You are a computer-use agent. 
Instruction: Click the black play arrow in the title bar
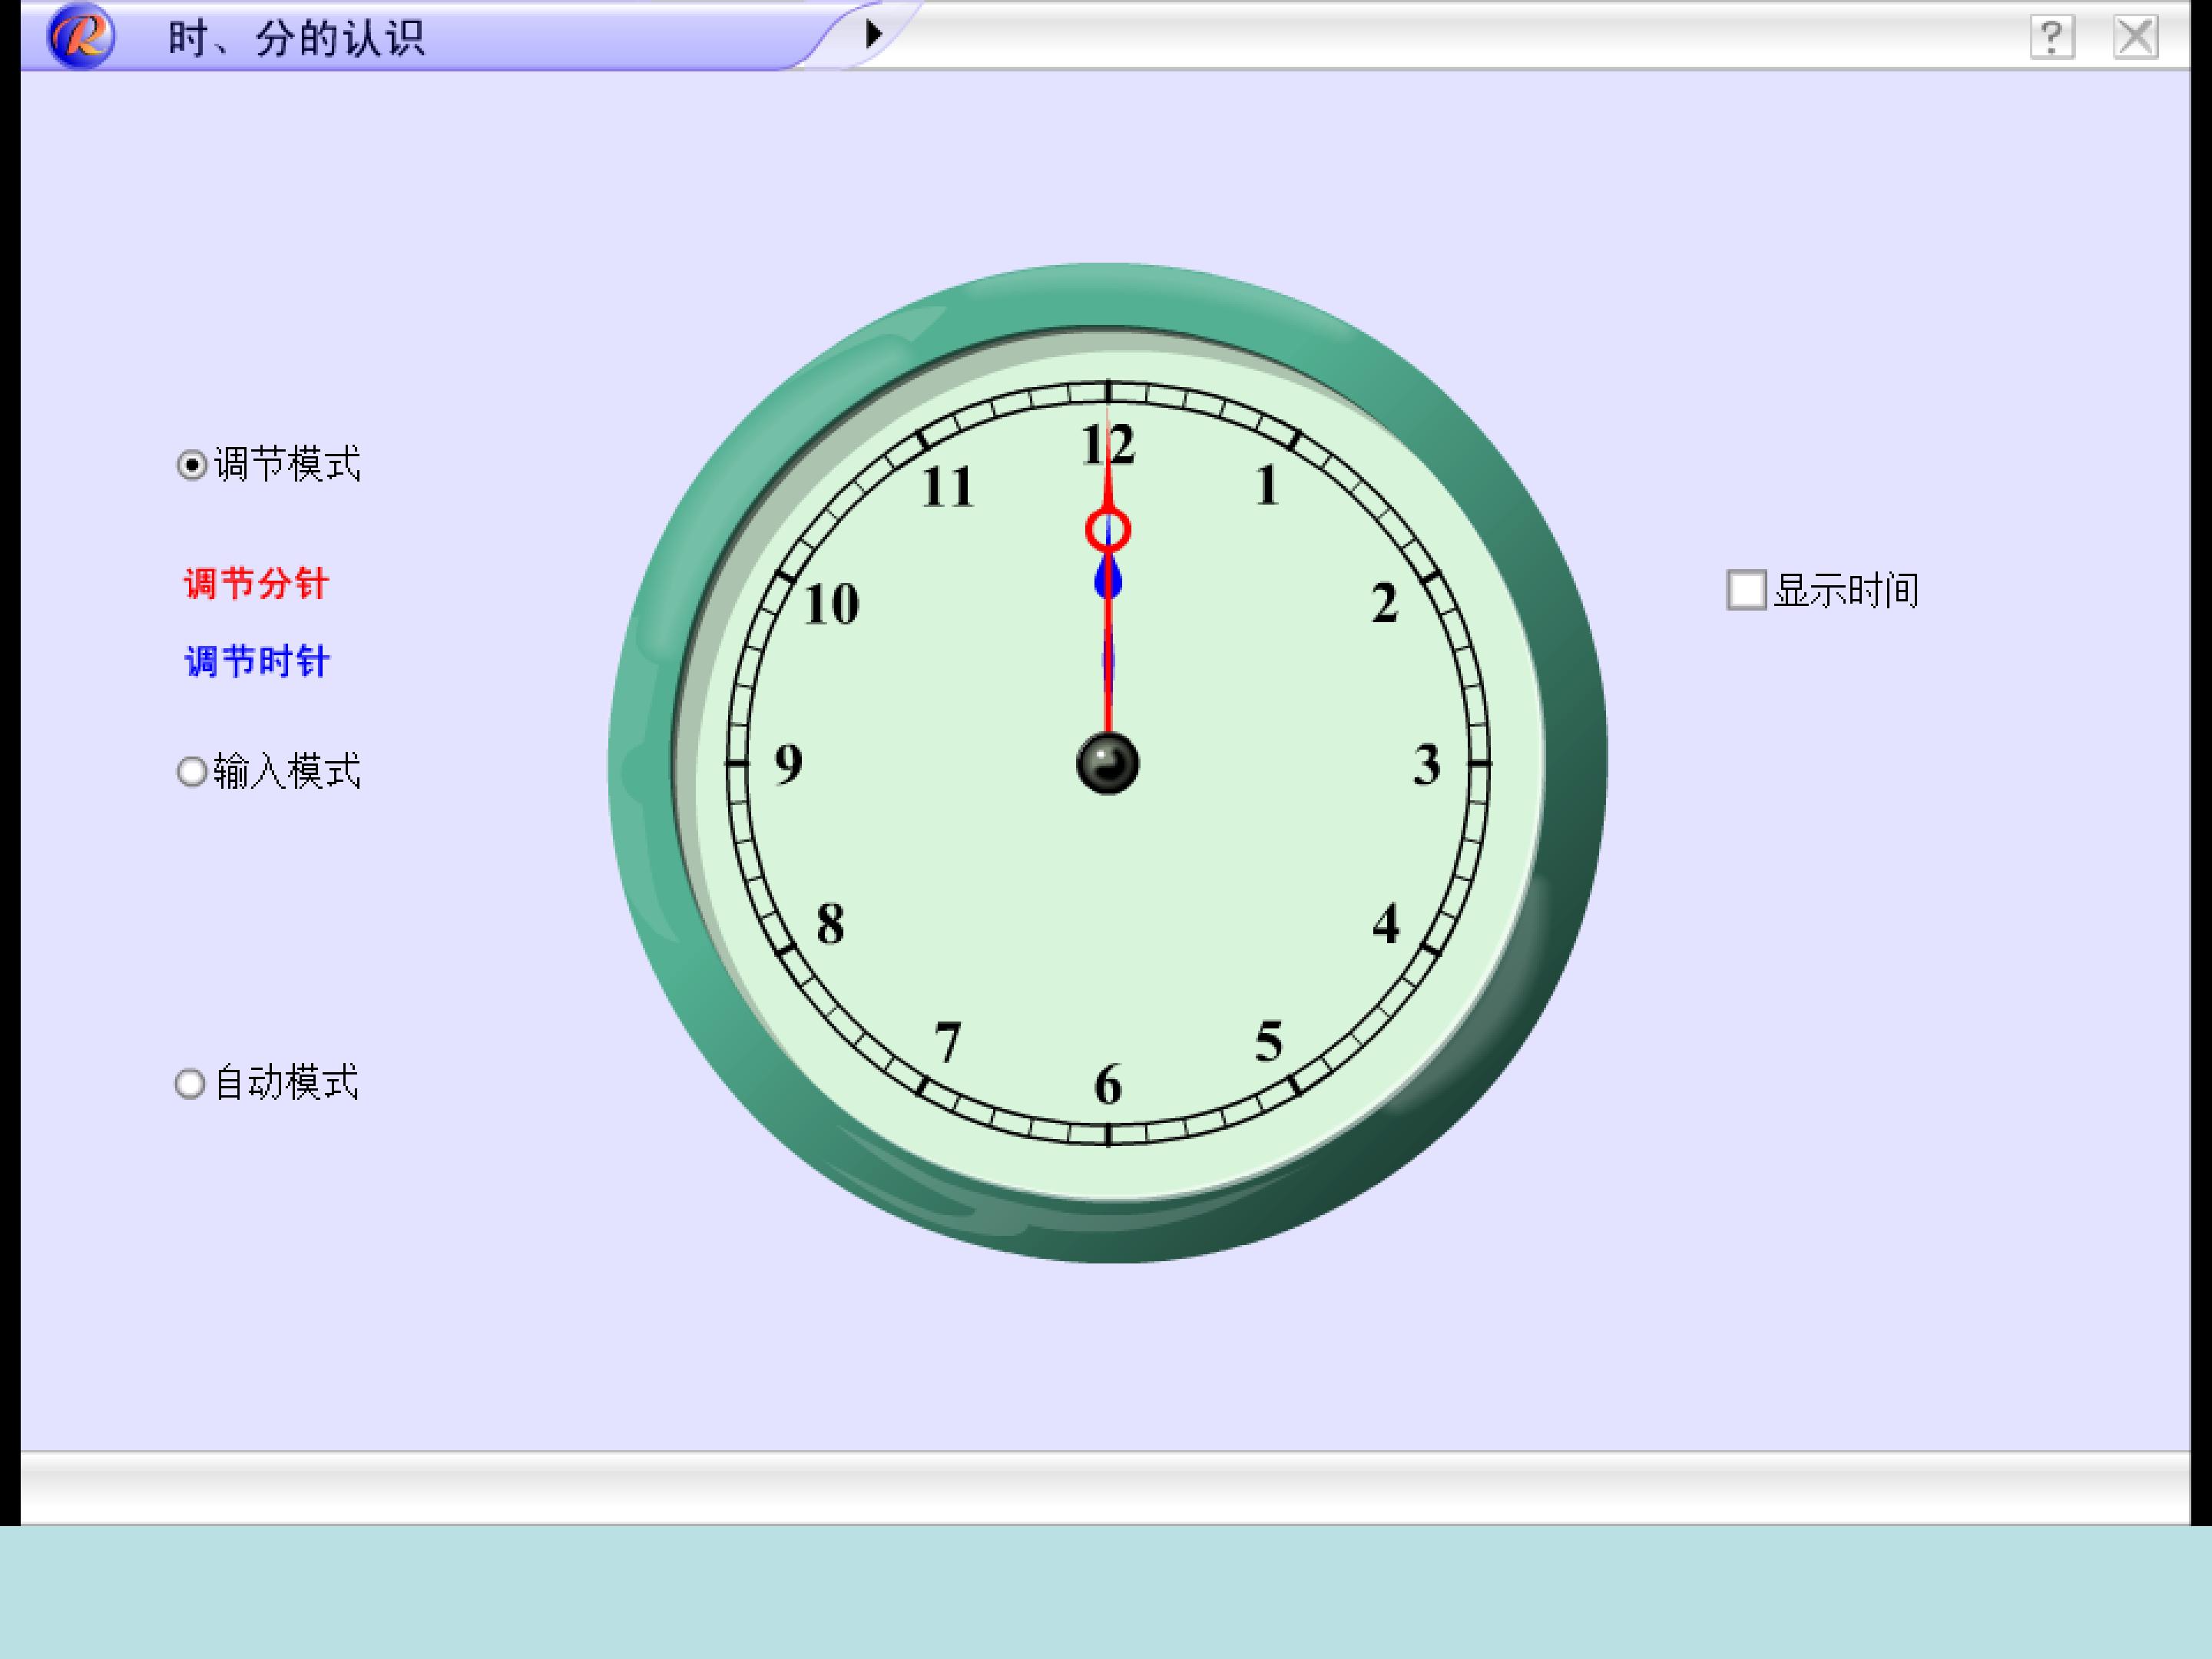pos(874,34)
